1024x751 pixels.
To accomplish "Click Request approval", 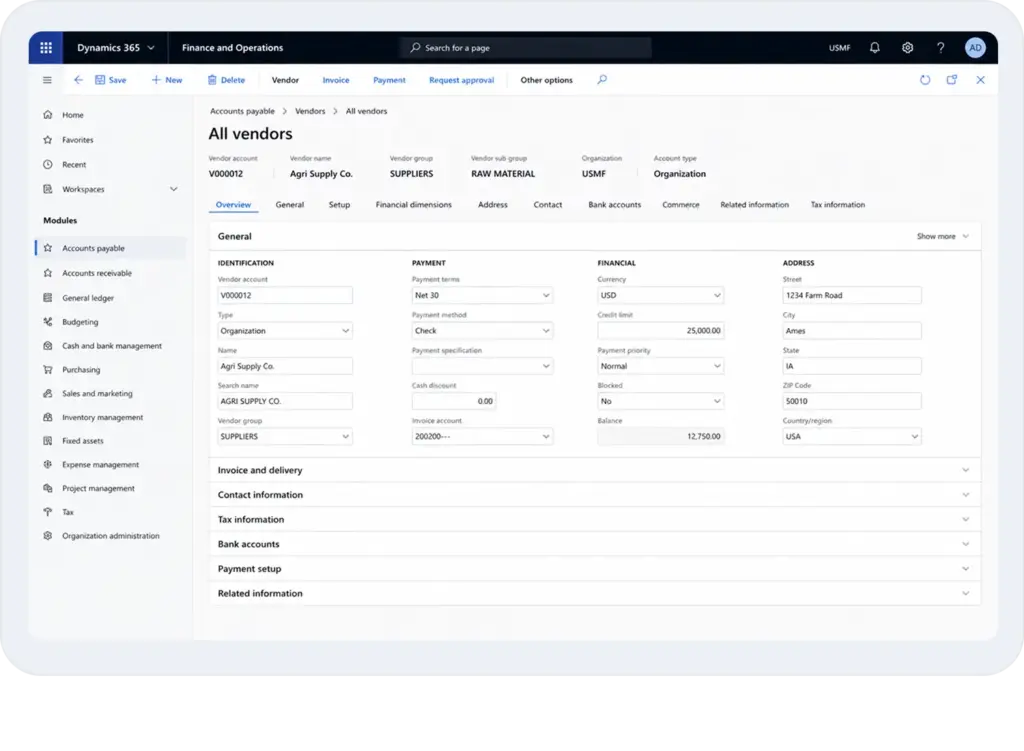I will pyautogui.click(x=461, y=80).
